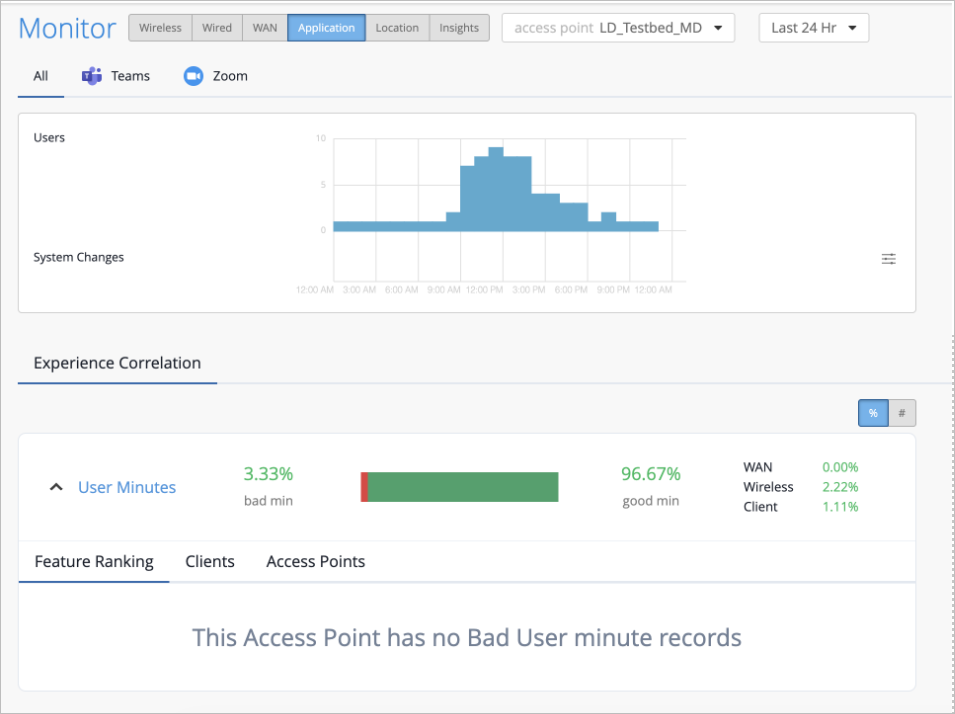955x714 pixels.
Task: Select the Application monitor tab
Action: (x=326, y=28)
